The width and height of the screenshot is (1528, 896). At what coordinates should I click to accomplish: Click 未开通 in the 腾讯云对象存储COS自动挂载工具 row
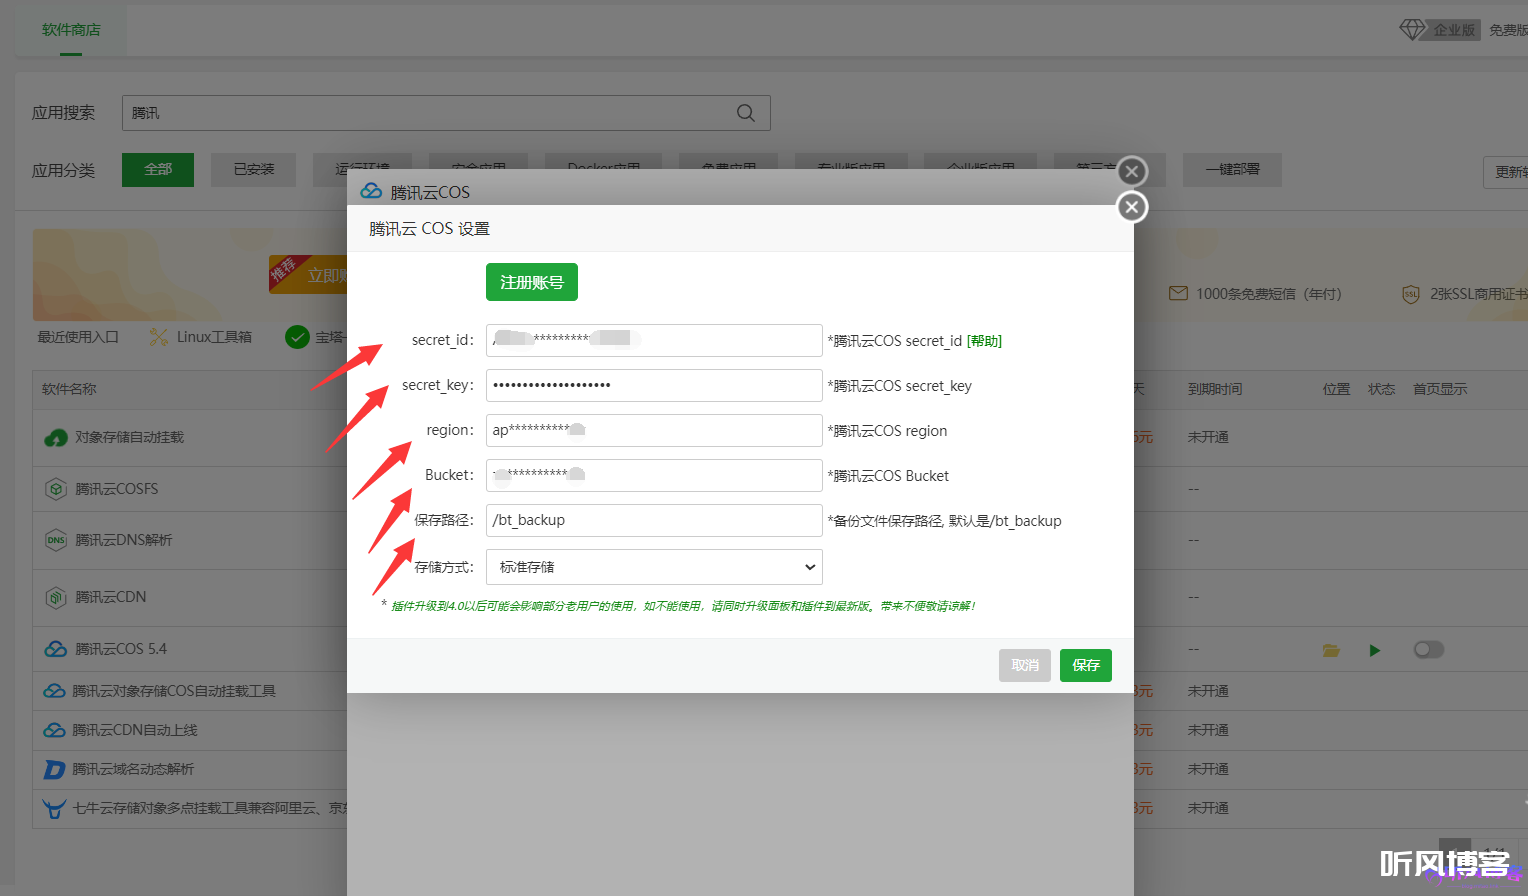1208,691
